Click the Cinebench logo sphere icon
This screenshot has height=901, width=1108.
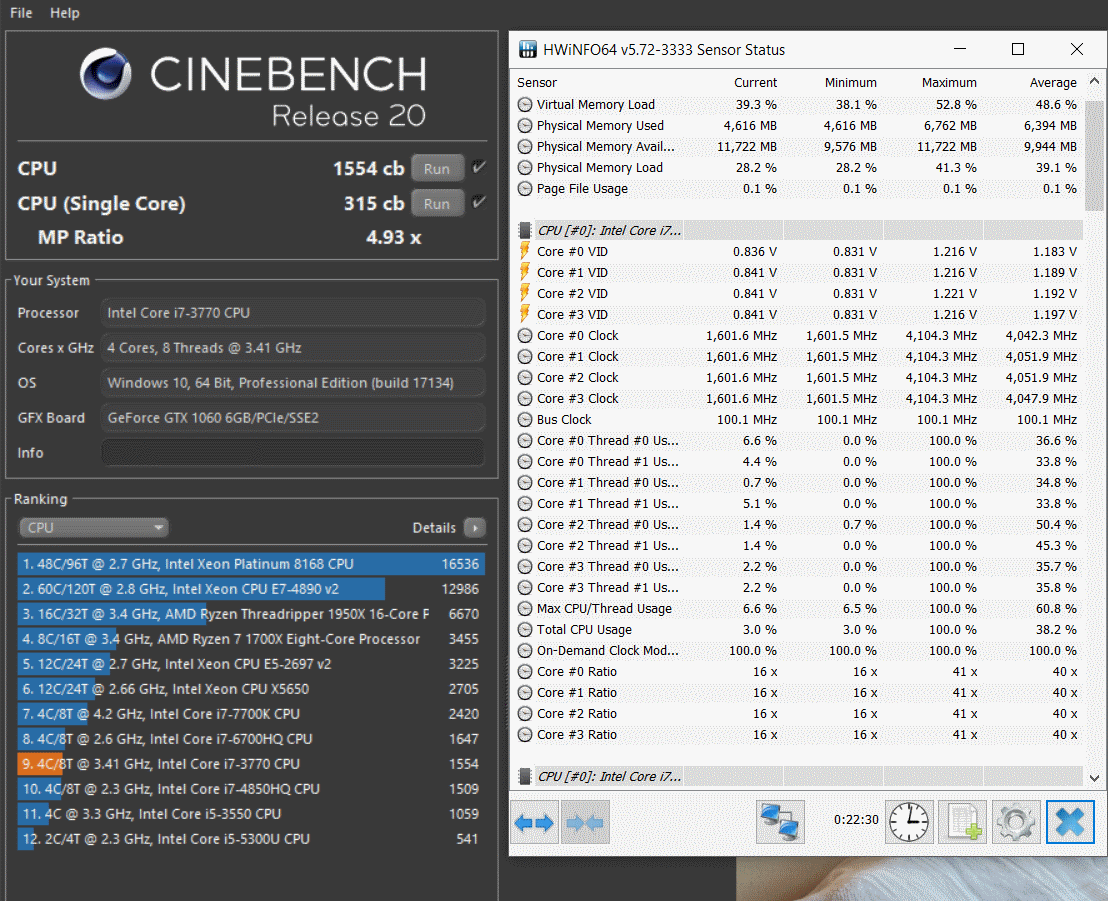[105, 73]
